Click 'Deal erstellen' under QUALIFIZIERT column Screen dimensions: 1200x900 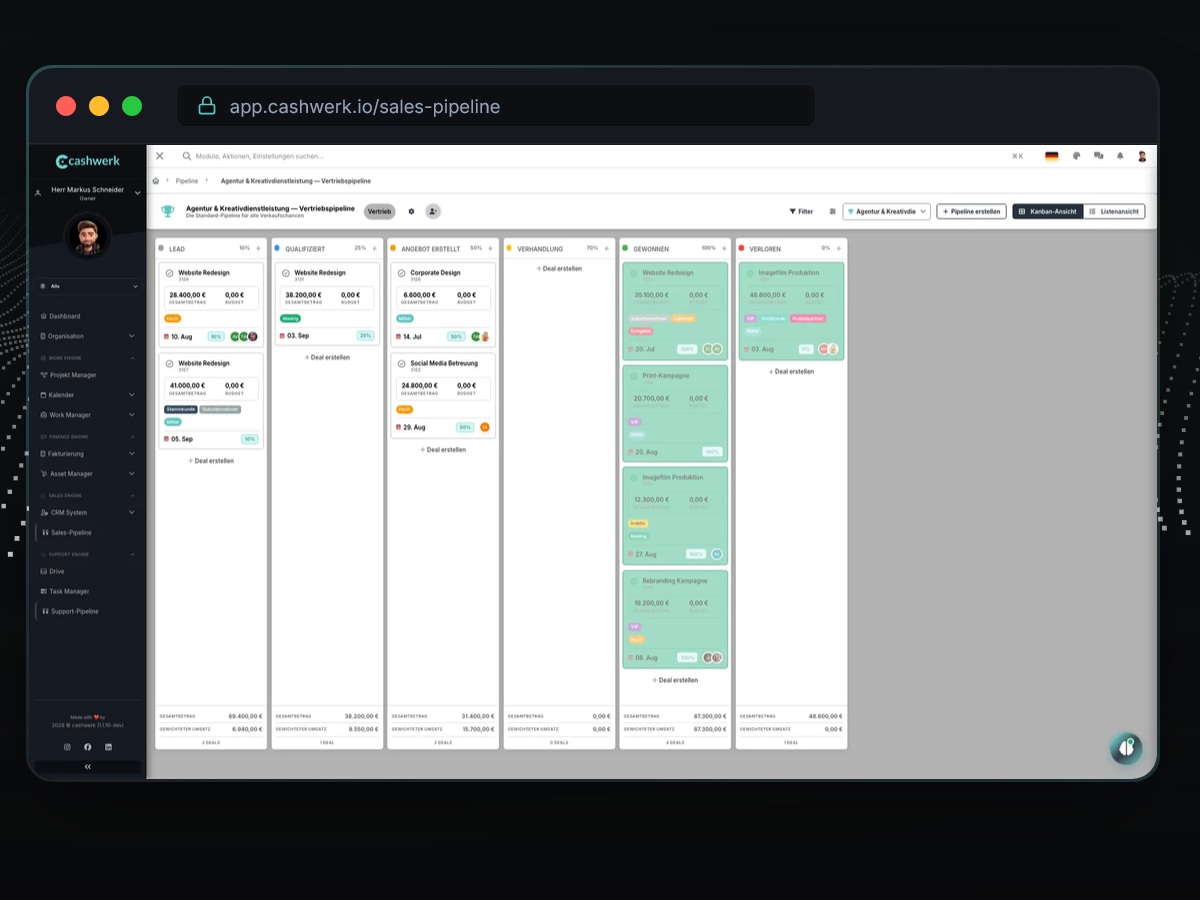[x=327, y=357]
